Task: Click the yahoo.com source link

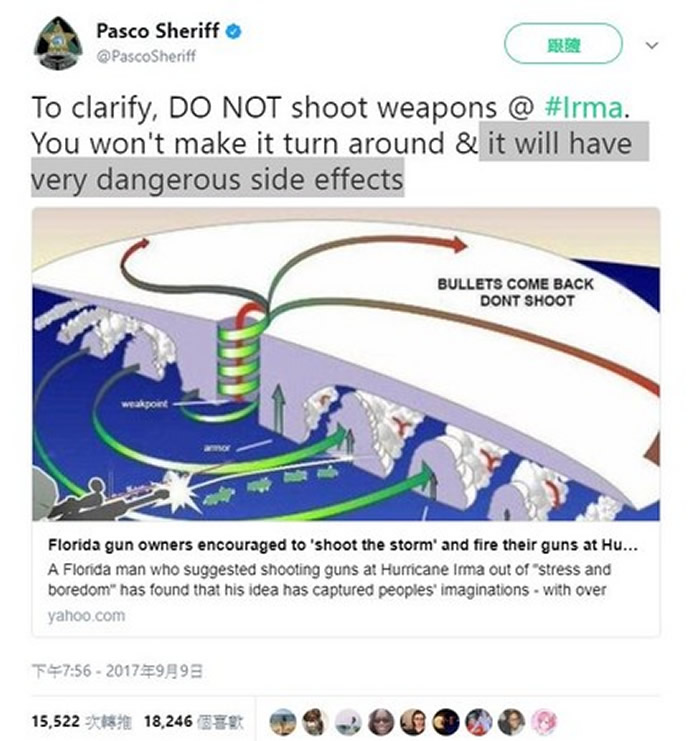Action: point(86,615)
